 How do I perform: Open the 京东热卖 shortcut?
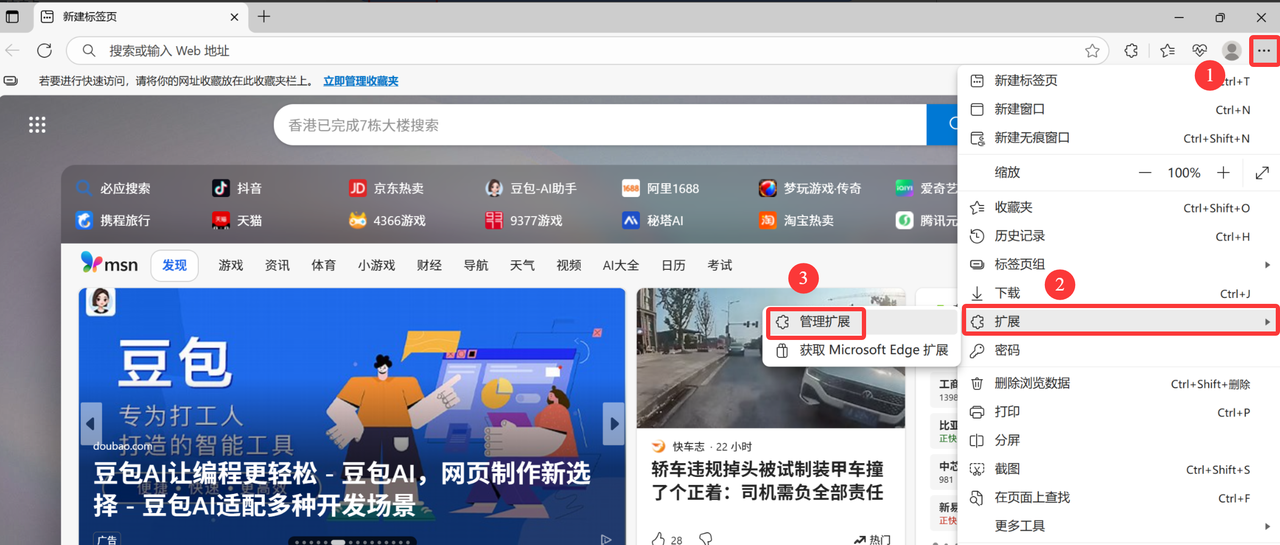coord(386,188)
